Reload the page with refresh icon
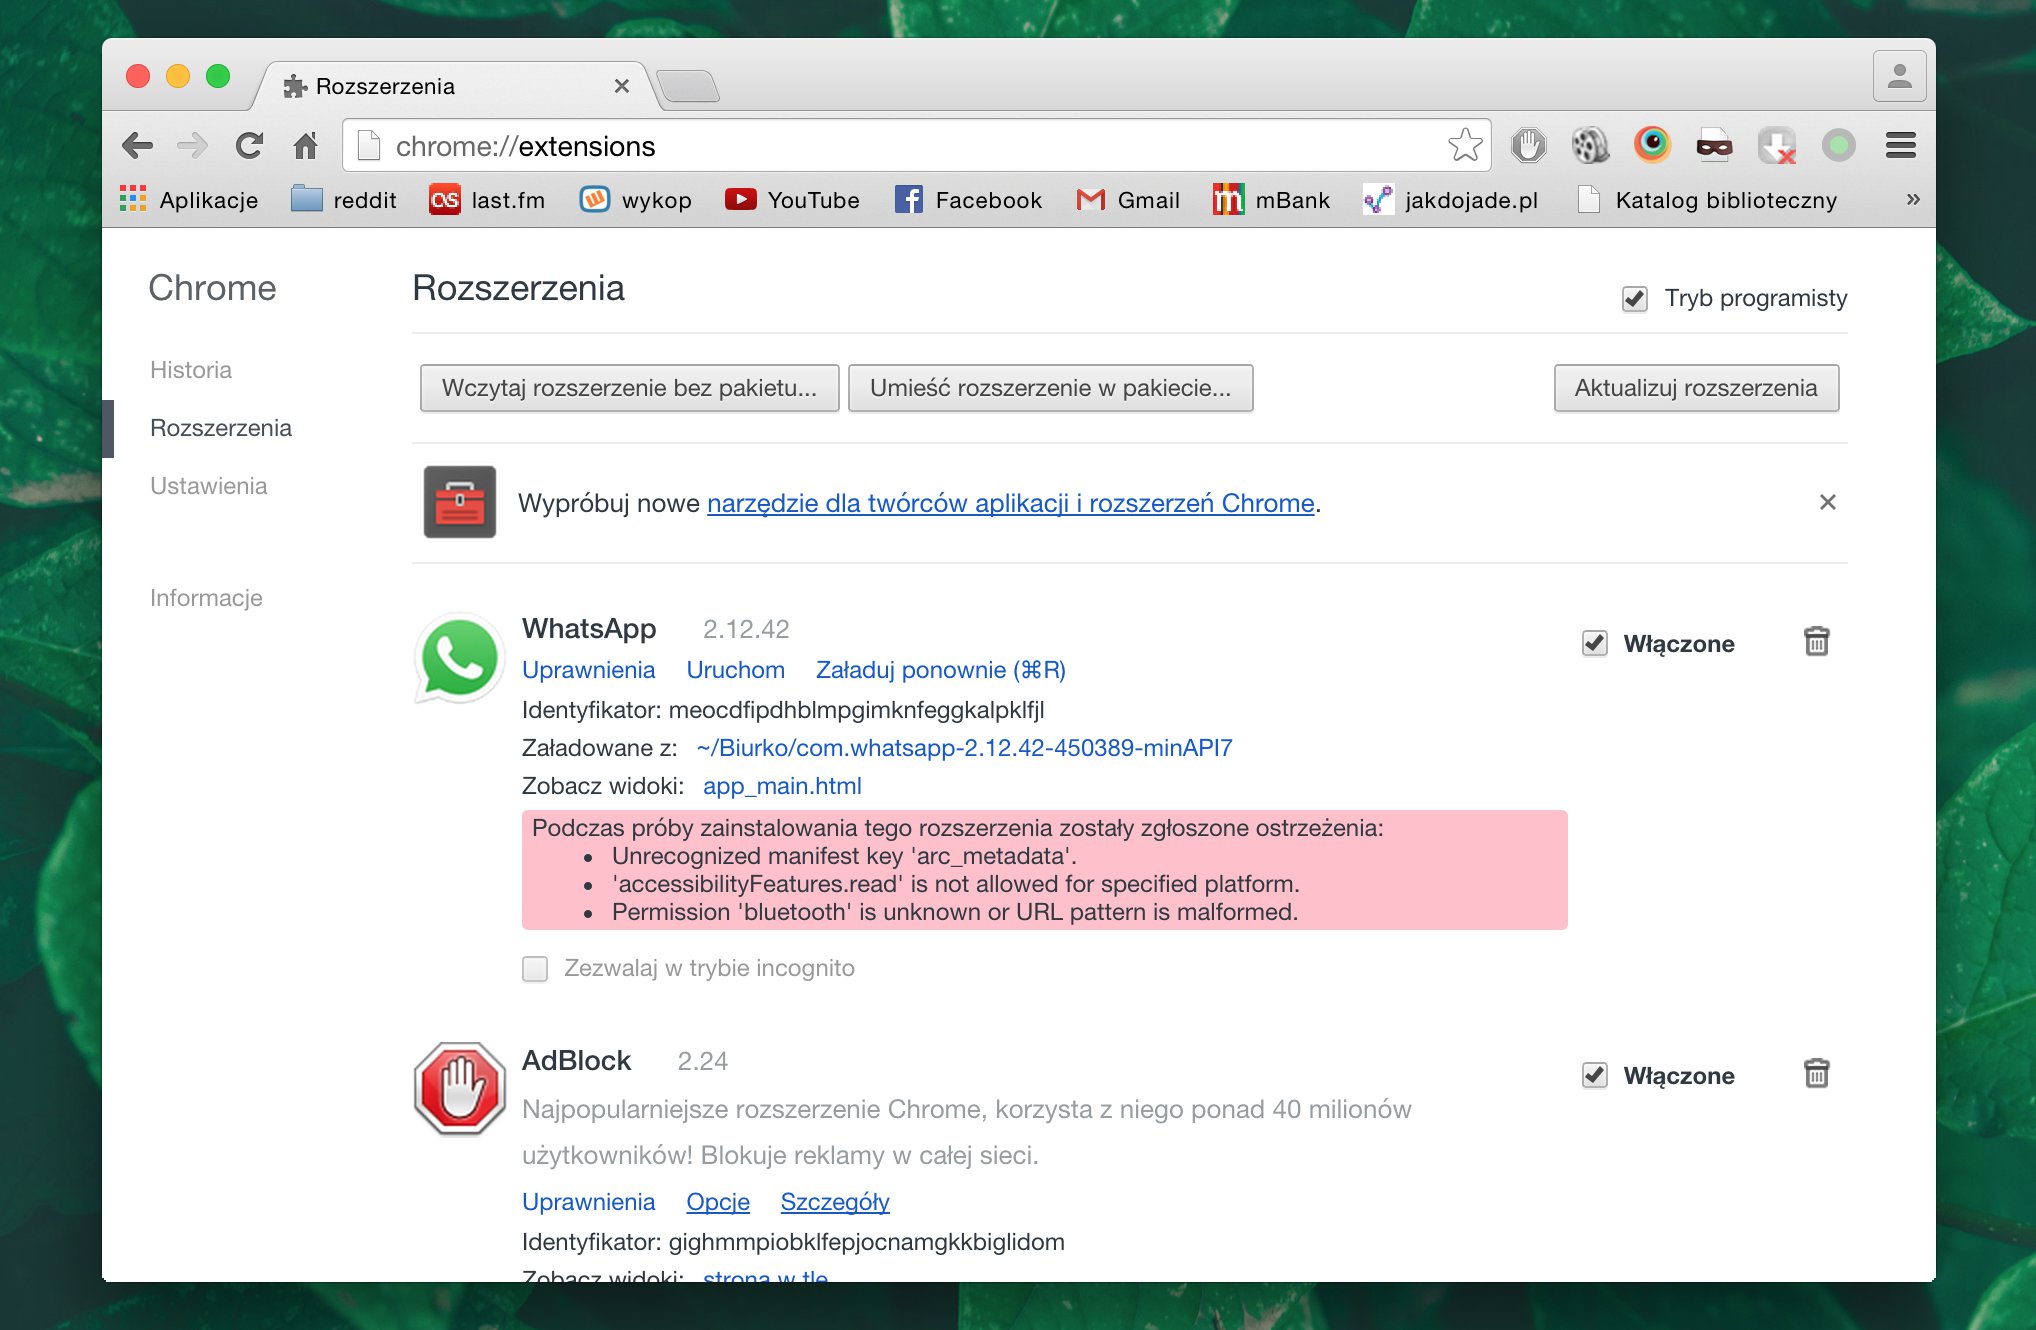The width and height of the screenshot is (2036, 1330). click(249, 146)
